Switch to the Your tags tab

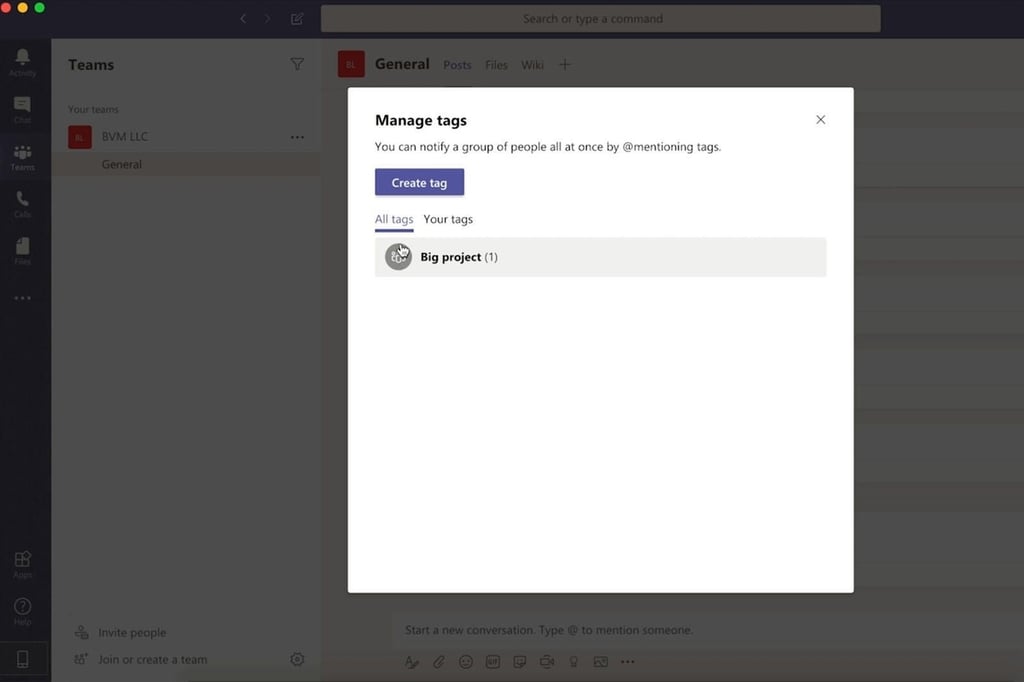[448, 219]
